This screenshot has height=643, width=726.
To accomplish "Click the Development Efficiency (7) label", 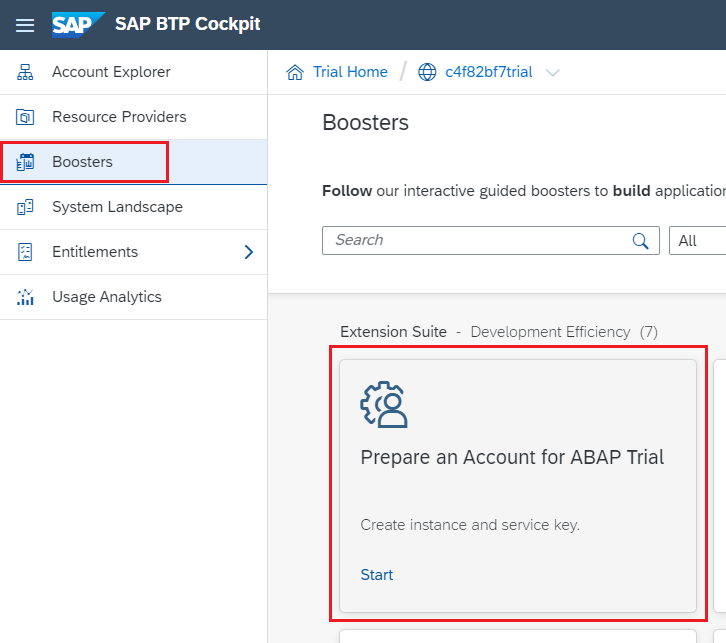I will click(x=564, y=332).
